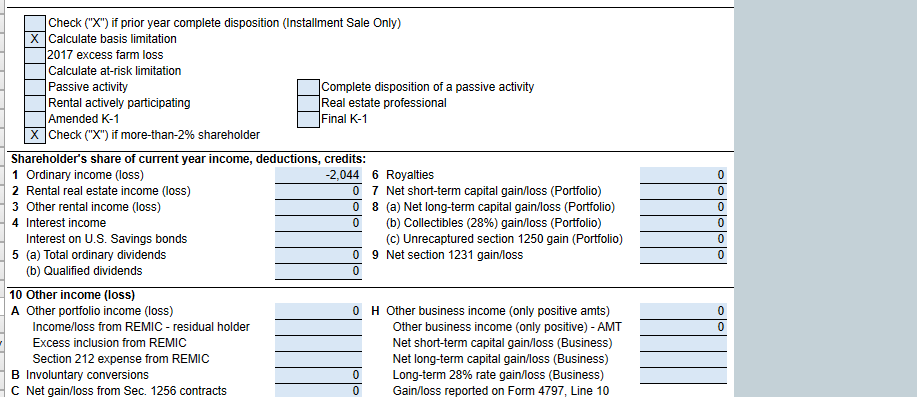Check Complete disposition of a passive activity

[309, 87]
